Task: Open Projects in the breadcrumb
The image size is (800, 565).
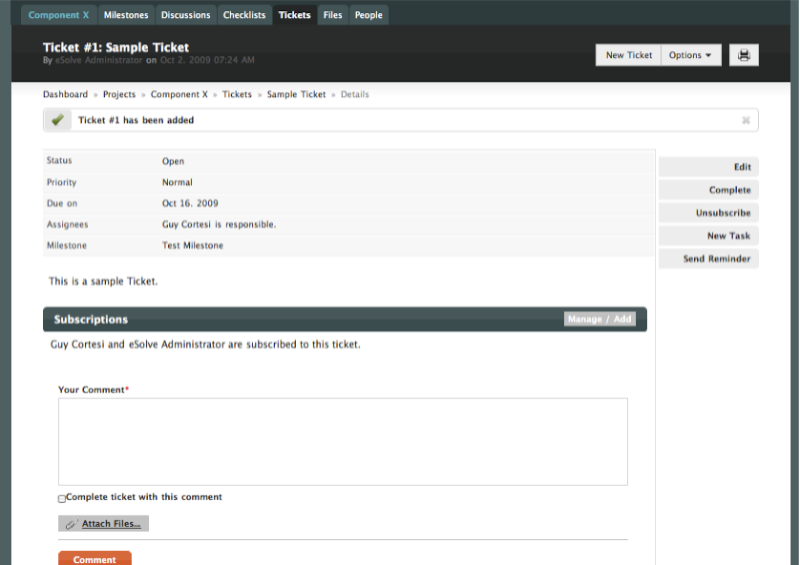Action: pos(119,94)
